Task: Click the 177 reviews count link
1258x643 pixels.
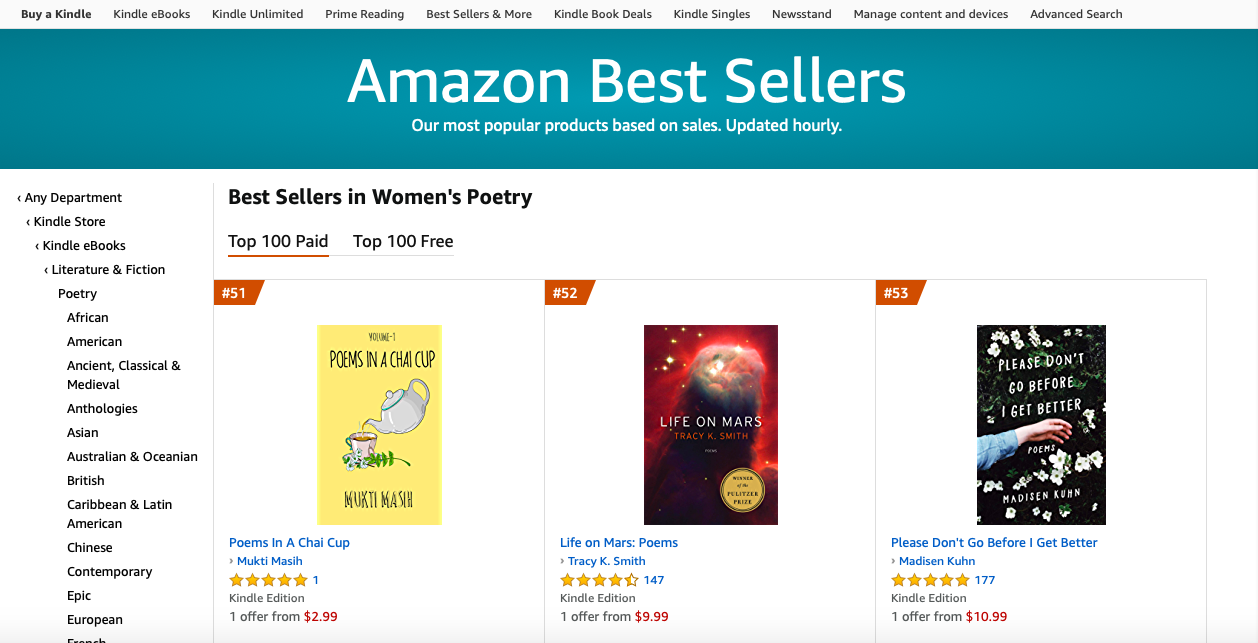Action: (984, 580)
